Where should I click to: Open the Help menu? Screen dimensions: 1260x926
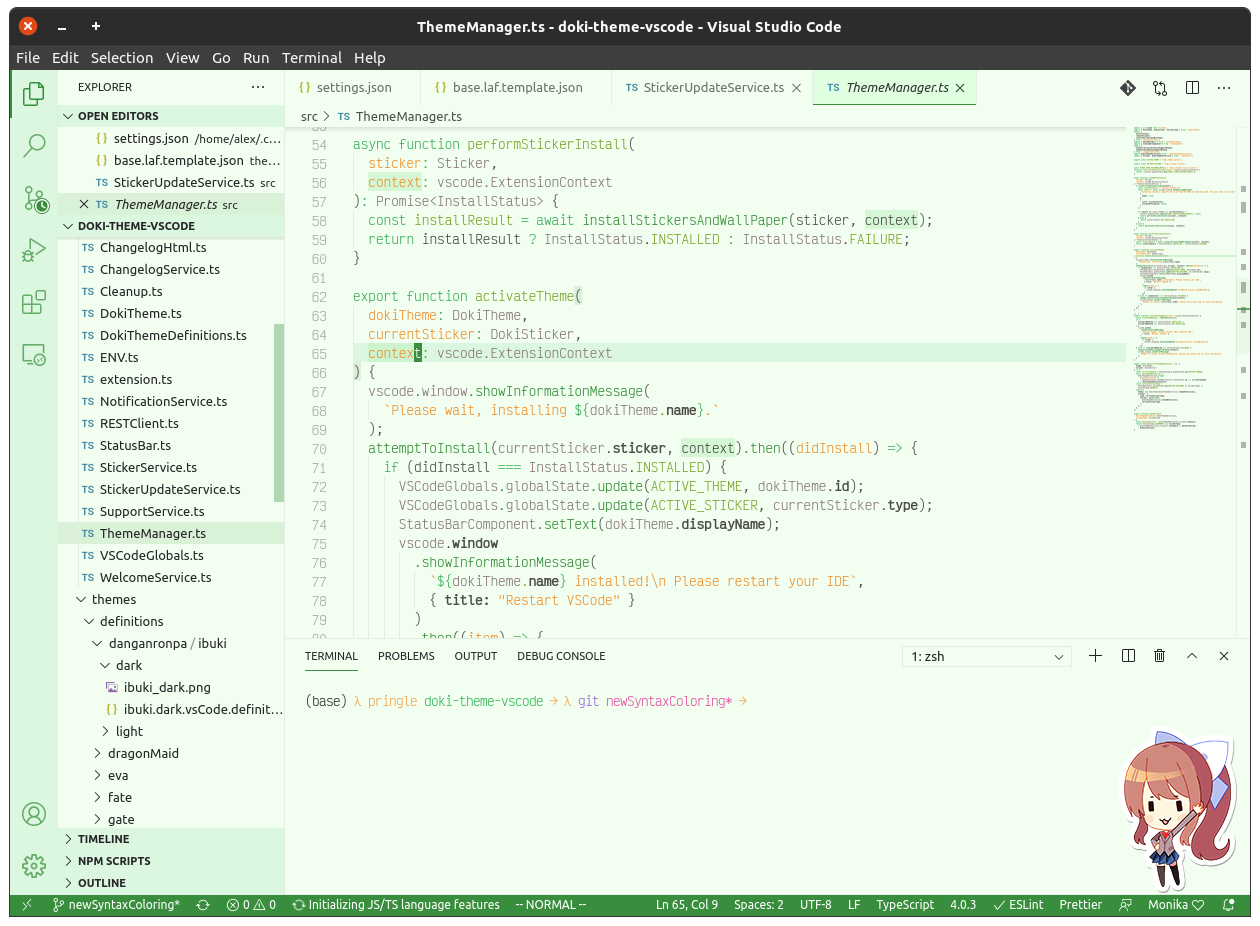(x=369, y=58)
